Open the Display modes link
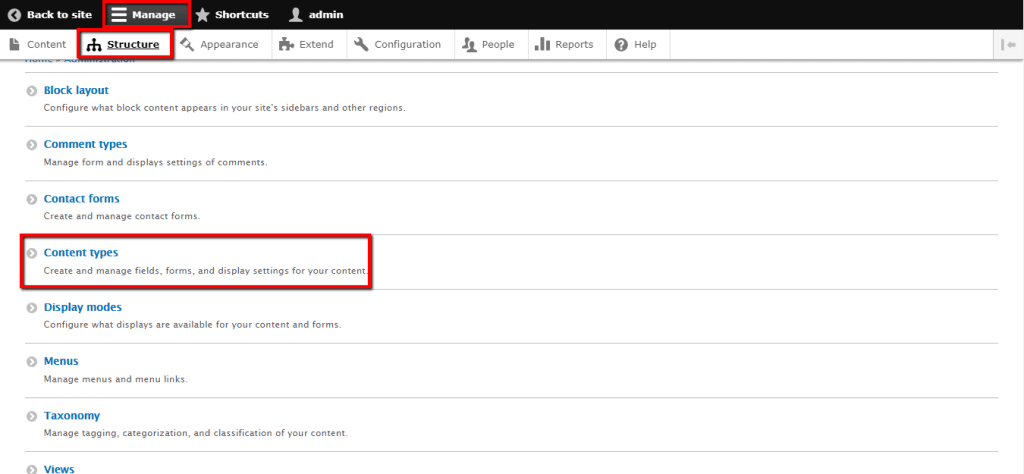1024x474 pixels. click(x=83, y=307)
